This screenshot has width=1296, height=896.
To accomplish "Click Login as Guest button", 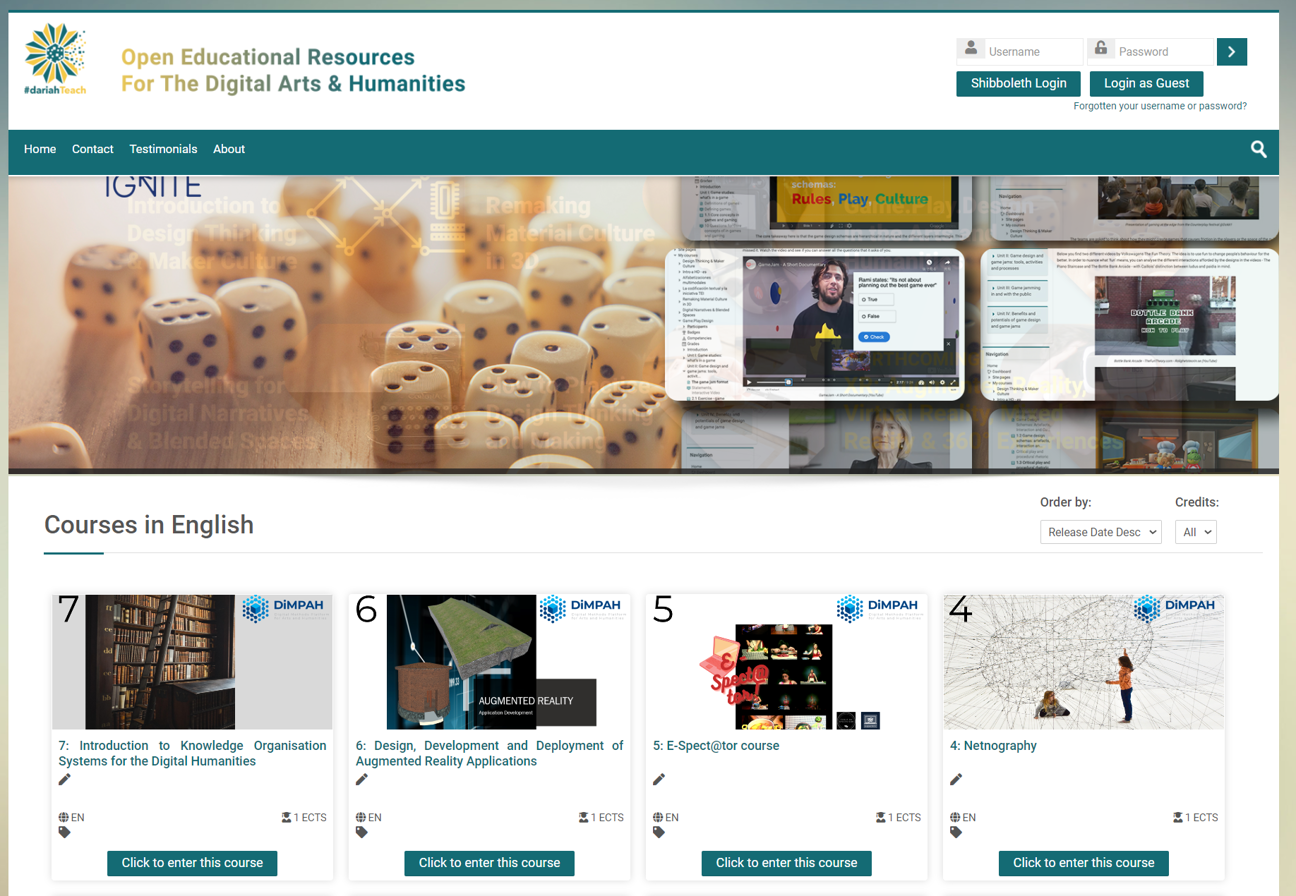I will pyautogui.click(x=1146, y=83).
